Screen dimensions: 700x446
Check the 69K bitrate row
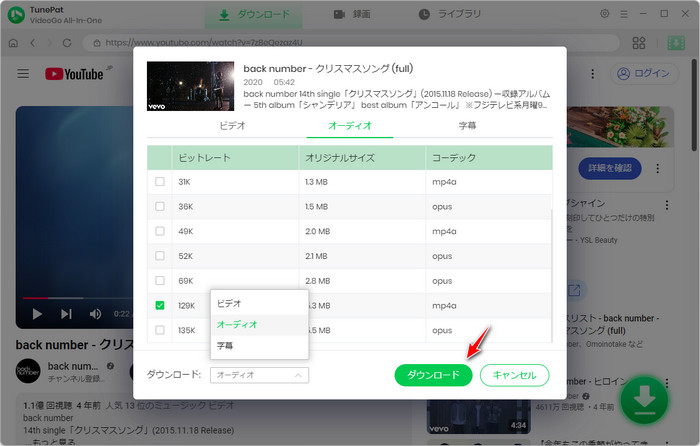click(x=160, y=281)
